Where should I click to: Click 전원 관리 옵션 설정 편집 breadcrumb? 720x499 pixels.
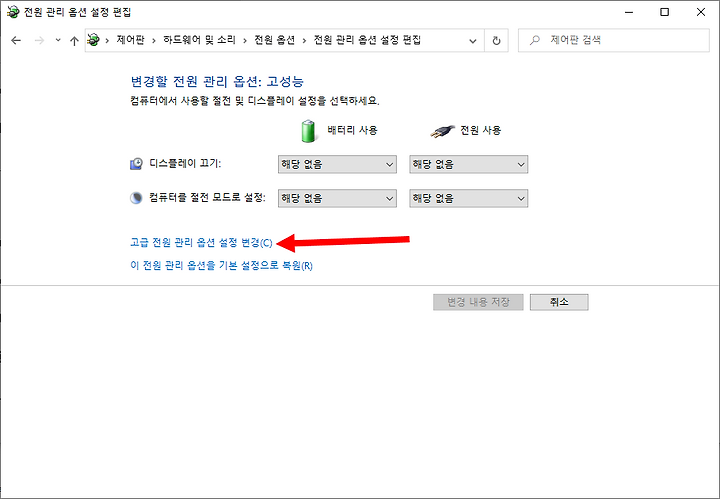(x=367, y=40)
